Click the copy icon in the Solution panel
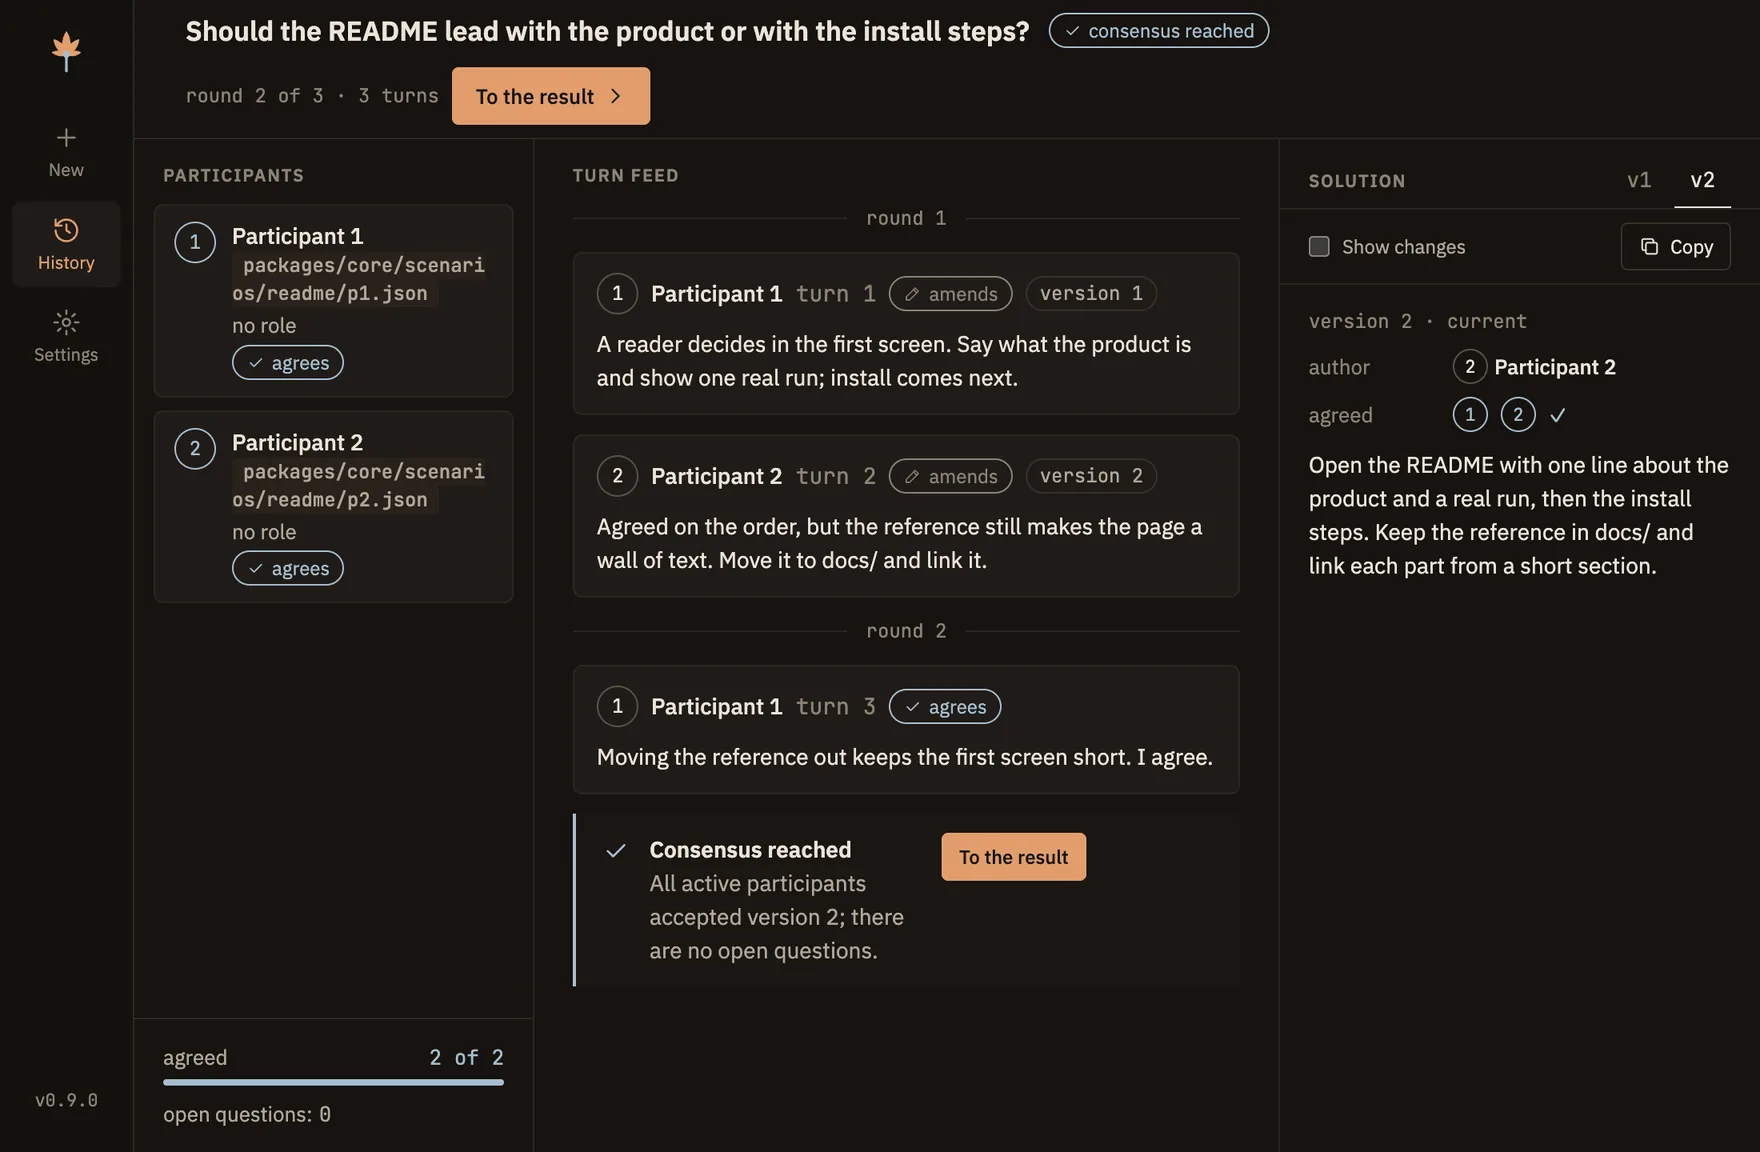Viewport: 1760px width, 1152px height. point(1649,246)
